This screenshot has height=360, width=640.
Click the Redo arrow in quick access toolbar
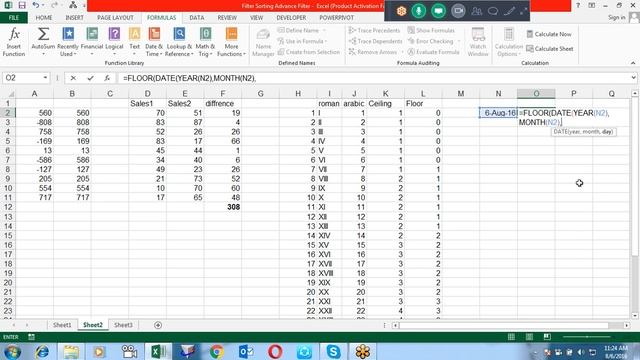pos(55,5)
